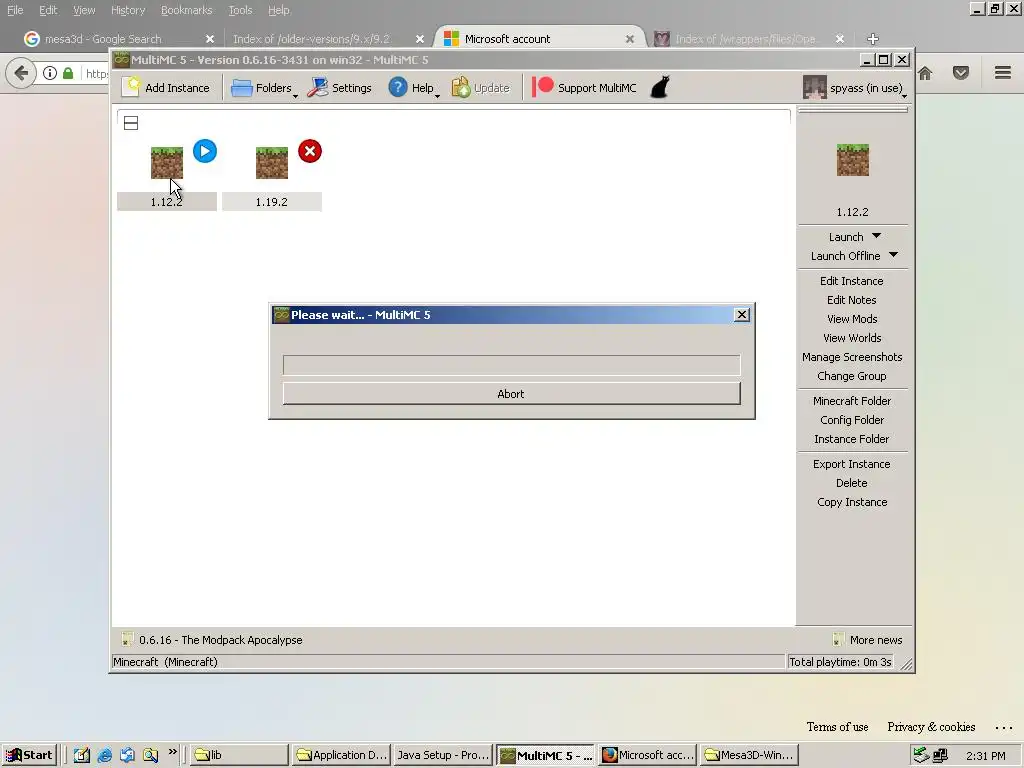Collapse the instance group toggle
The width and height of the screenshot is (1024, 768).
131,123
